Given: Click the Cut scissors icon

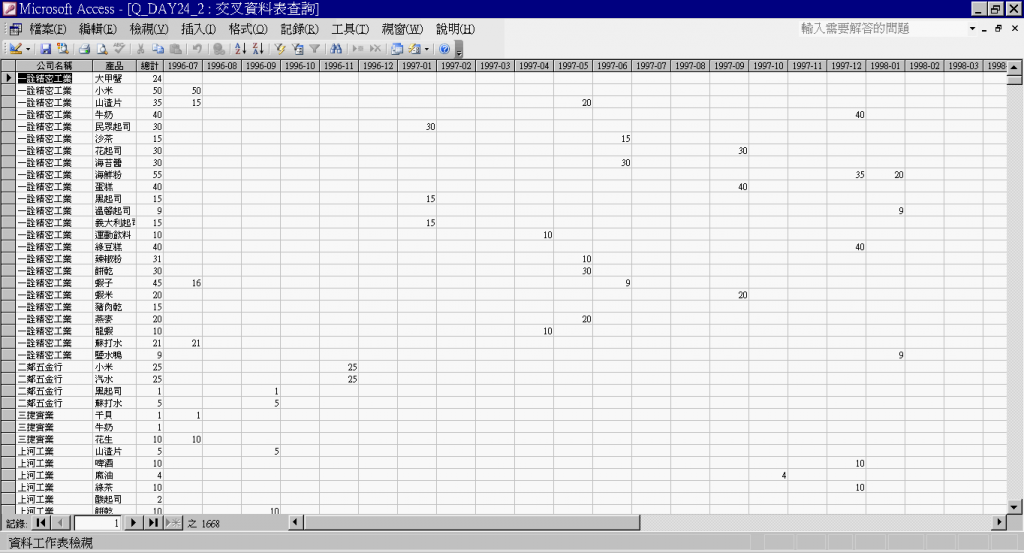Looking at the screenshot, I should pos(140,49).
